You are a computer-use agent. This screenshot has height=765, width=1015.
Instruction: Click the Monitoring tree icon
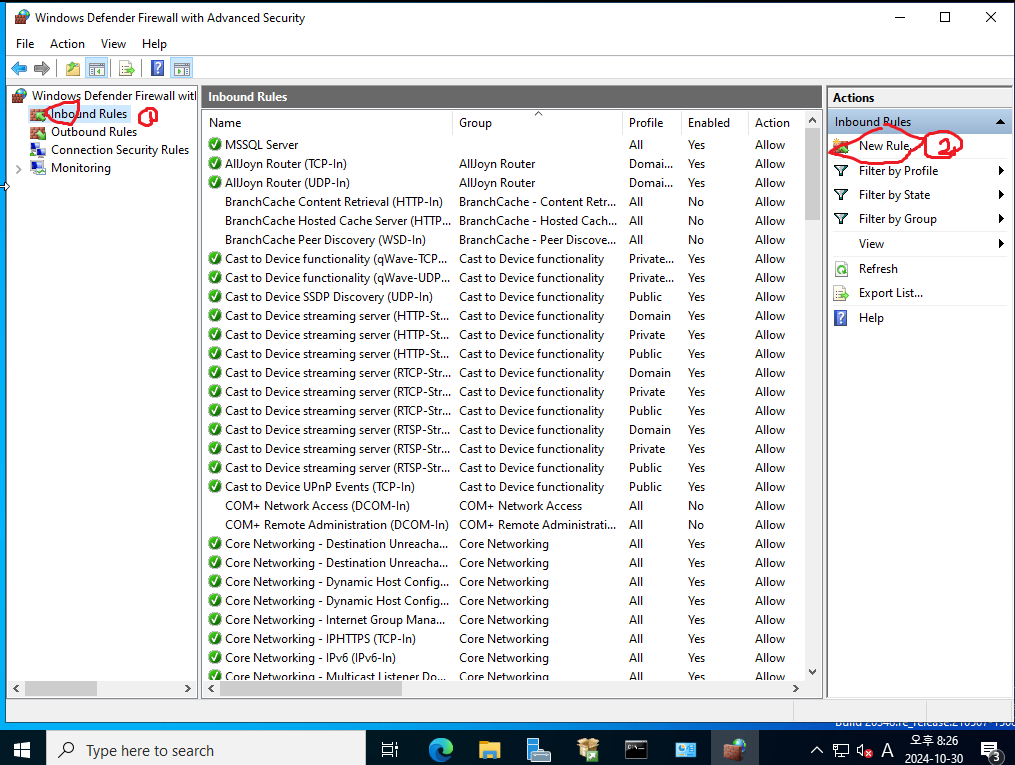[38, 168]
